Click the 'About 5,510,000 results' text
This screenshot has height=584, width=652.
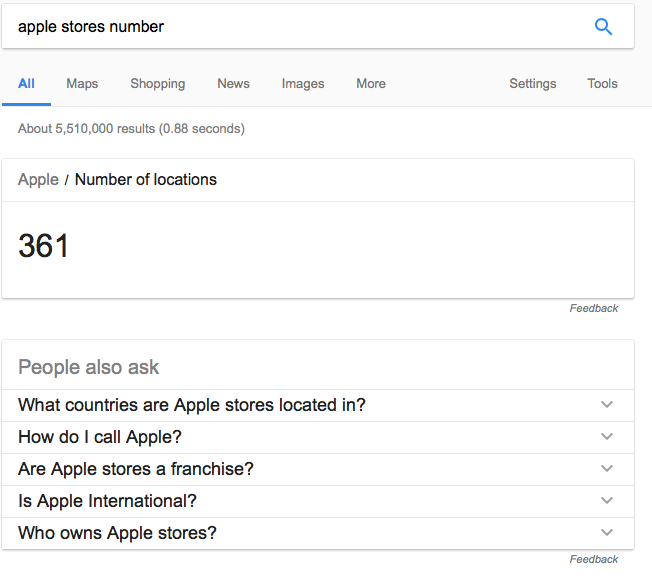(86, 129)
